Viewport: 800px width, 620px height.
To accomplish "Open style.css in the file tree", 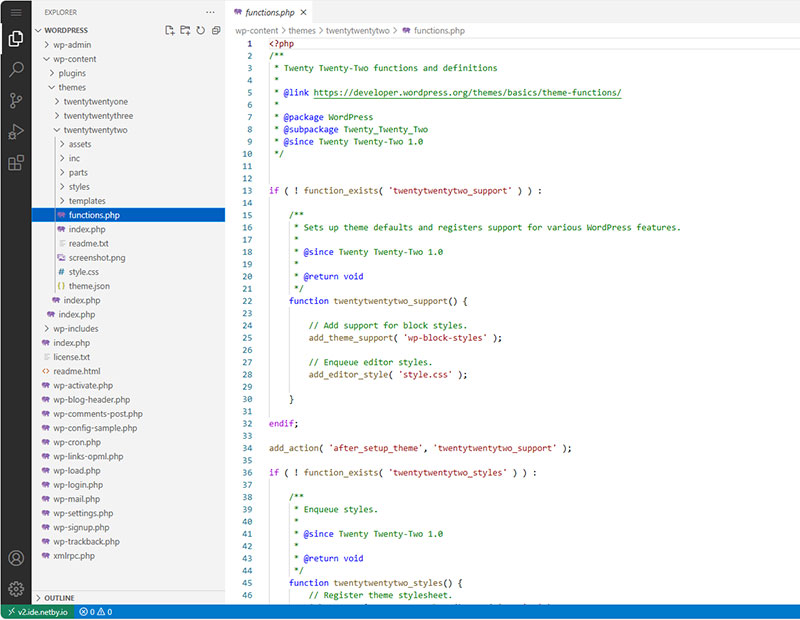I will point(83,271).
